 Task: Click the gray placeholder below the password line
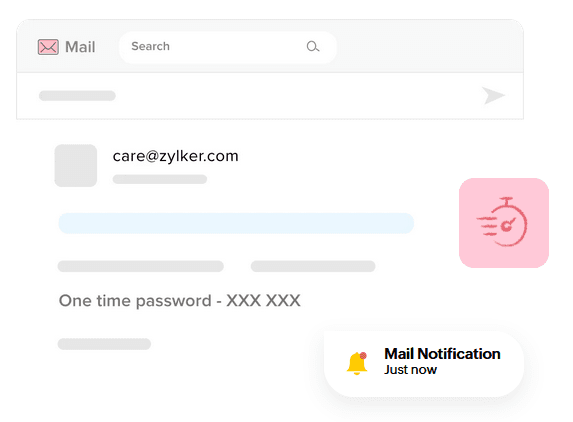[x=104, y=344]
